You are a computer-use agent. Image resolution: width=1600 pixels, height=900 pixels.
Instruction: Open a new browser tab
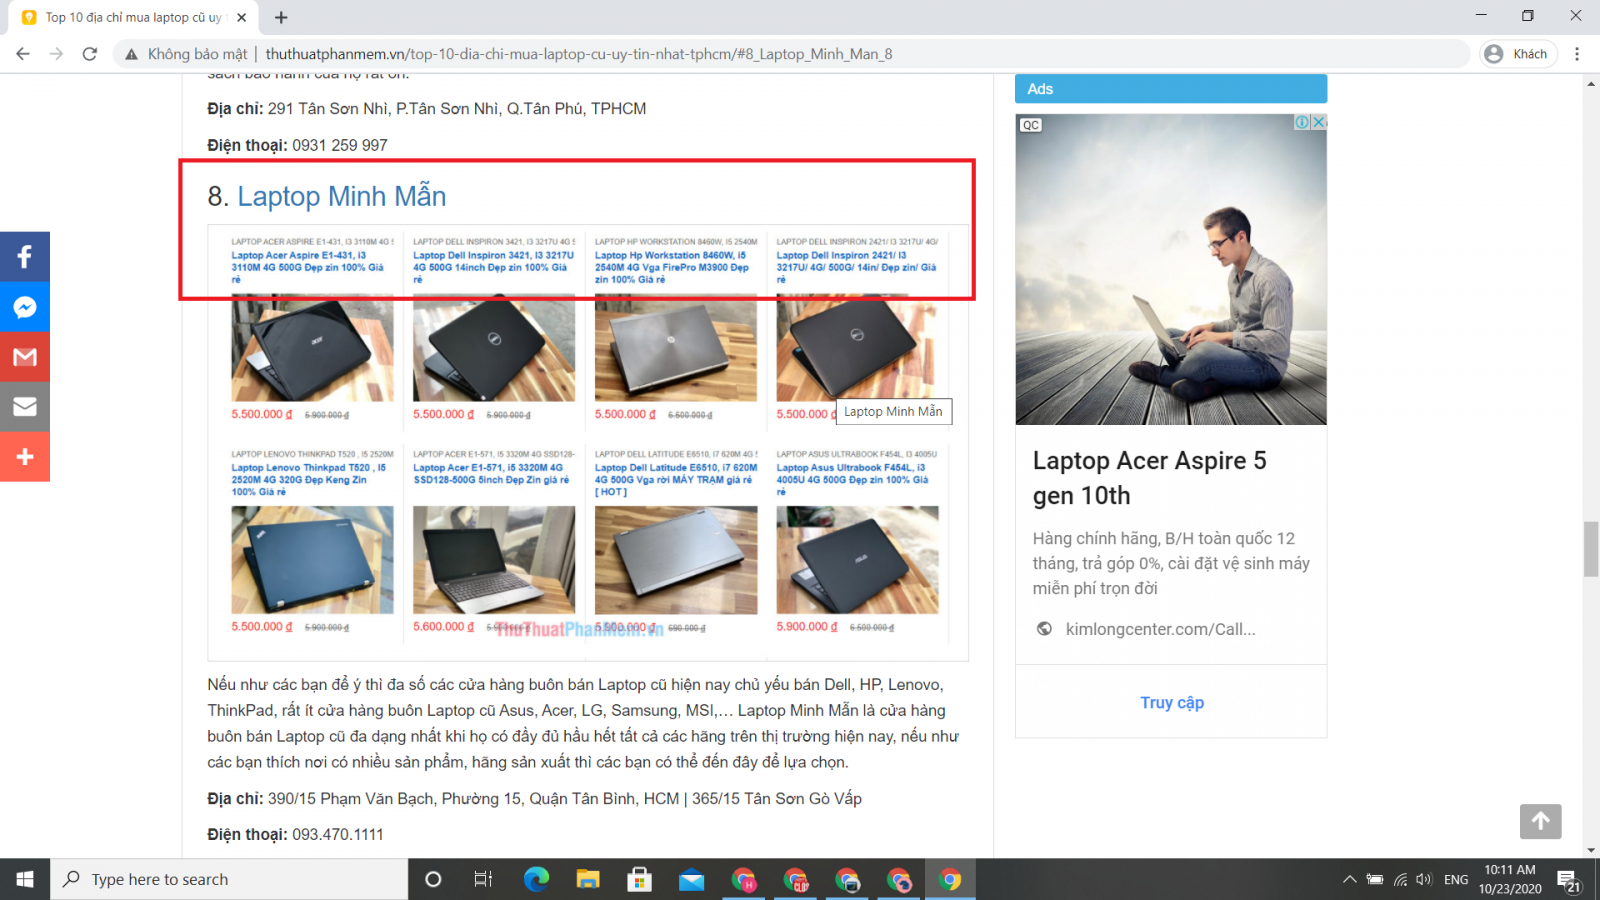tap(281, 17)
